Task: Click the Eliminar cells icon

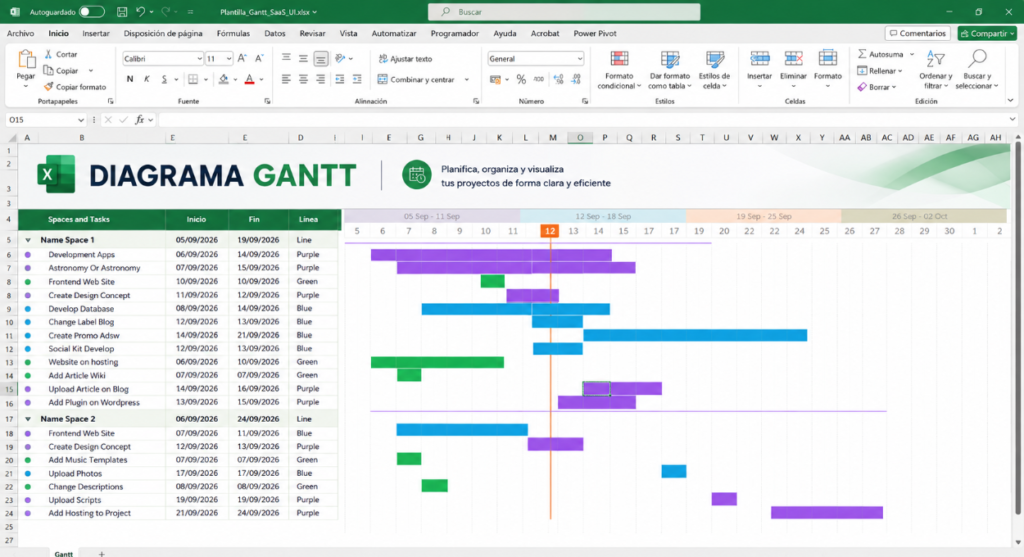Action: 793,59
